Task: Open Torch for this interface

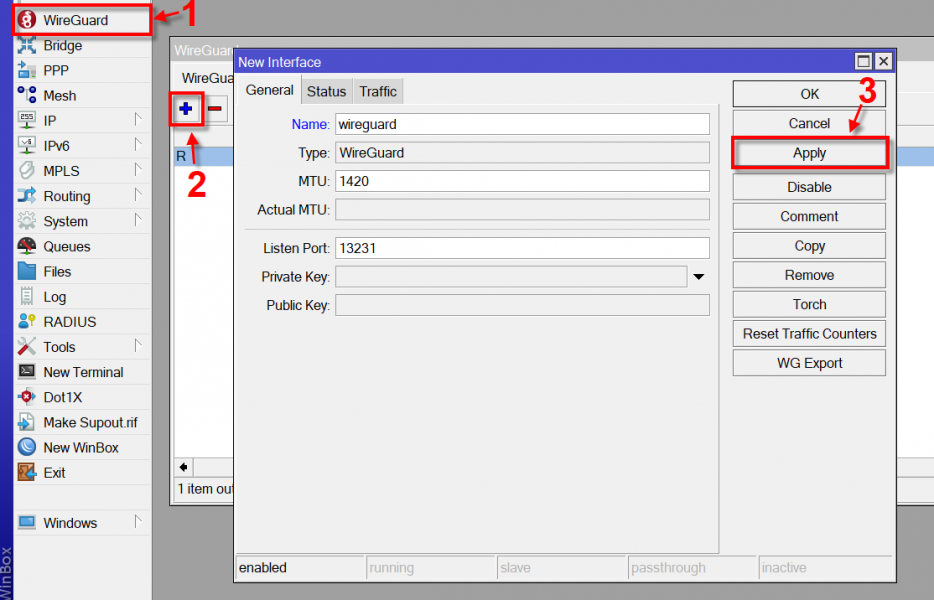Action: (x=809, y=304)
